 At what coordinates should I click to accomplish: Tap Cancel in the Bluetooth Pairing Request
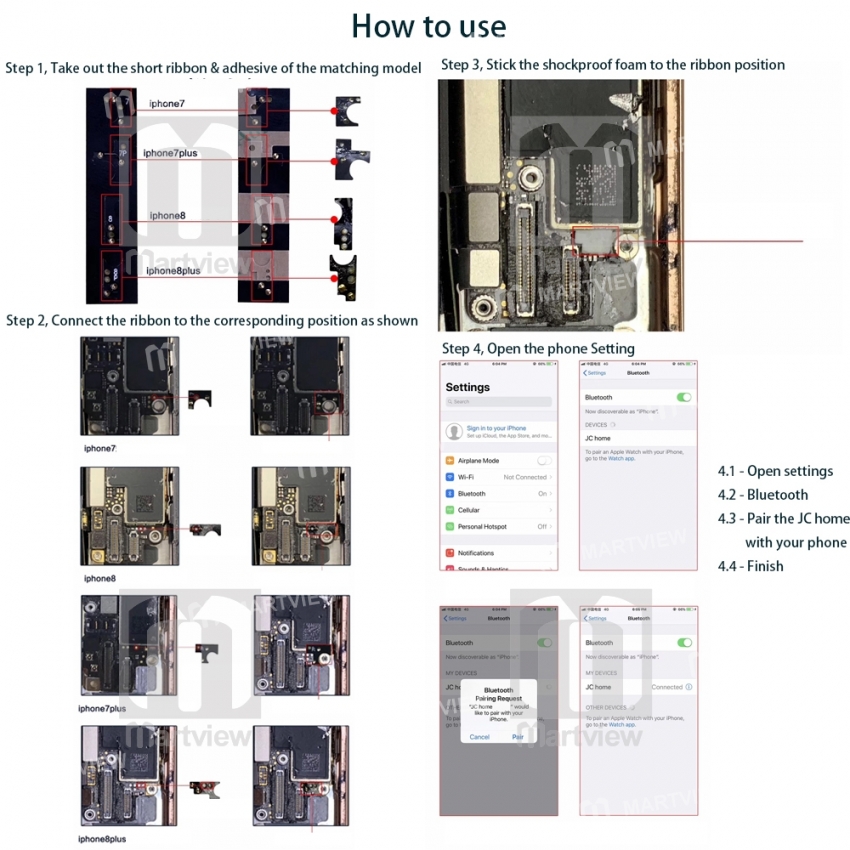[x=479, y=737]
